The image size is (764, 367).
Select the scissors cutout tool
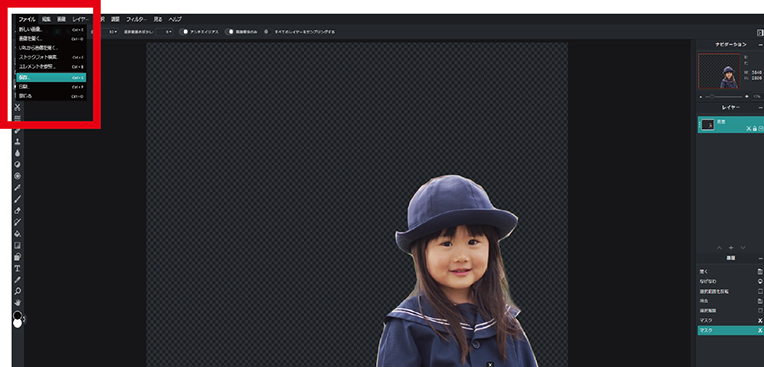(x=18, y=107)
